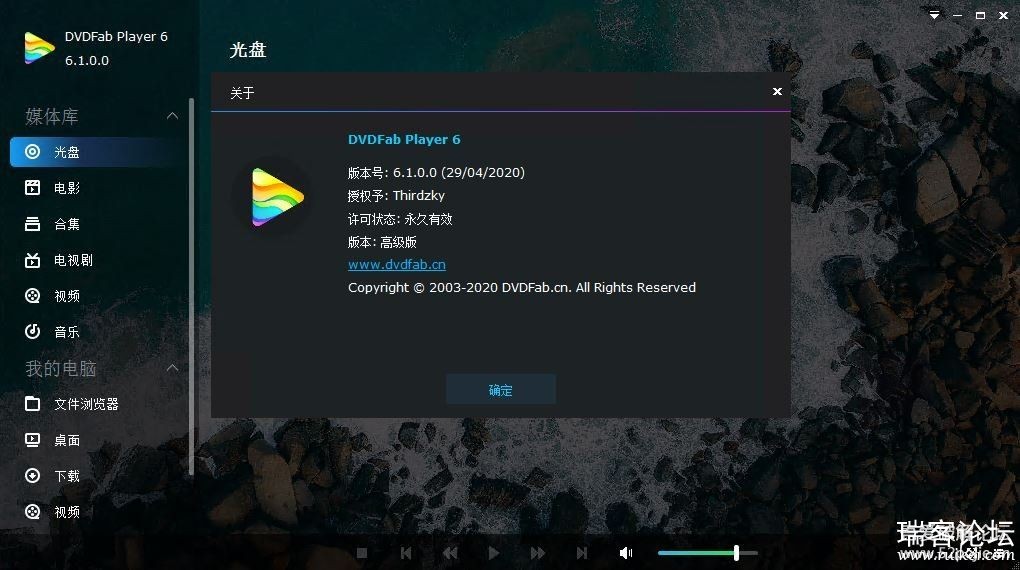1020x570 pixels.
Task: Open the main menu triangle in title bar
Action: point(934,15)
